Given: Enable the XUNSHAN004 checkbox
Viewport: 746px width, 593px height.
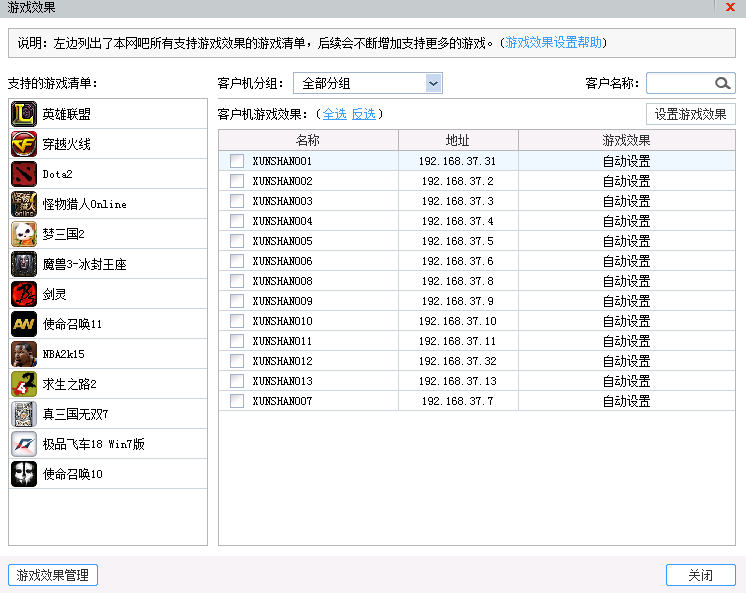Looking at the screenshot, I should [237, 221].
